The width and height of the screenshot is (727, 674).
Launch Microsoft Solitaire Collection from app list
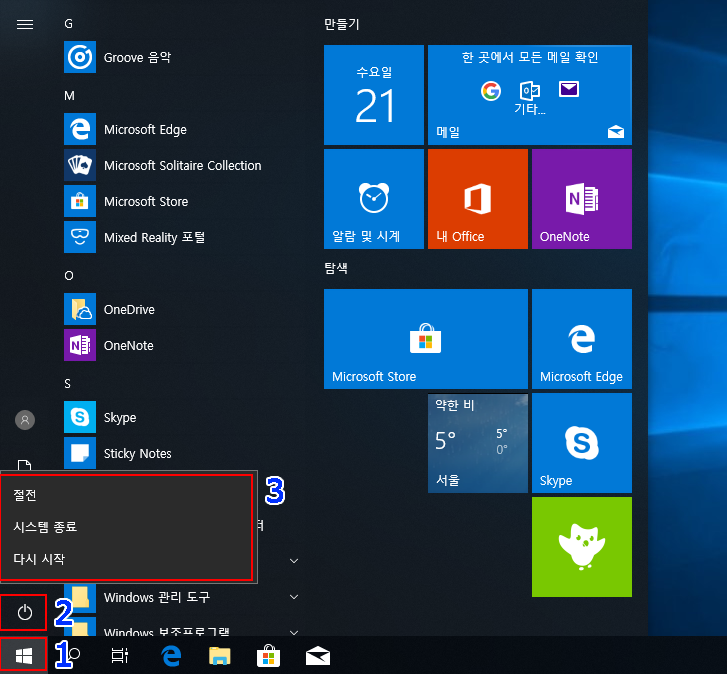(x=182, y=166)
